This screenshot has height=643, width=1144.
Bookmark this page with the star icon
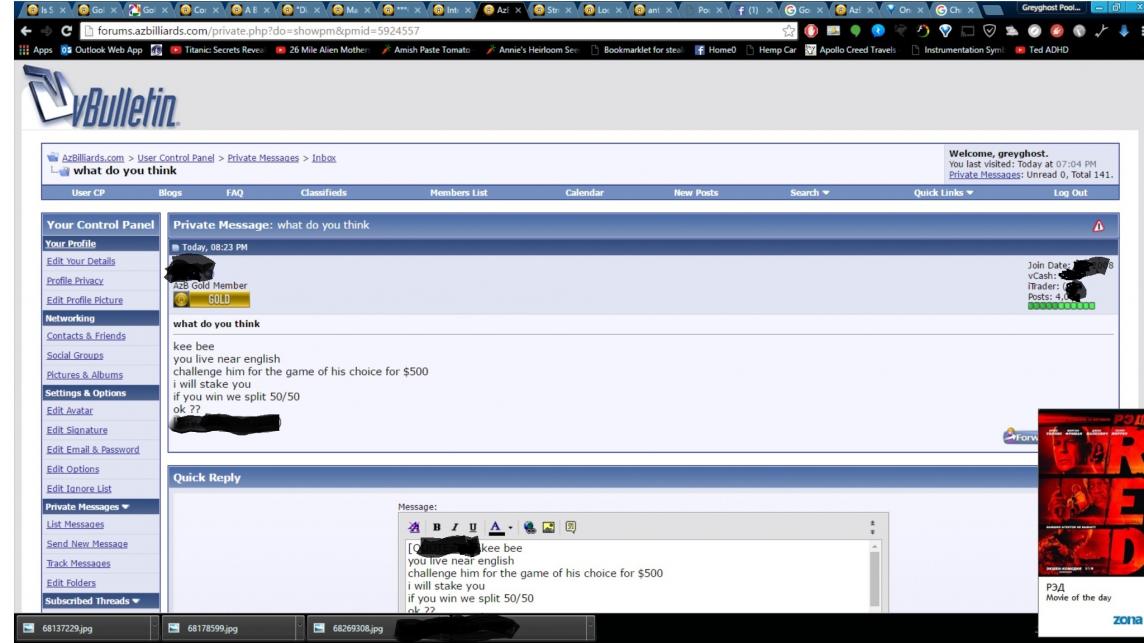tap(789, 31)
